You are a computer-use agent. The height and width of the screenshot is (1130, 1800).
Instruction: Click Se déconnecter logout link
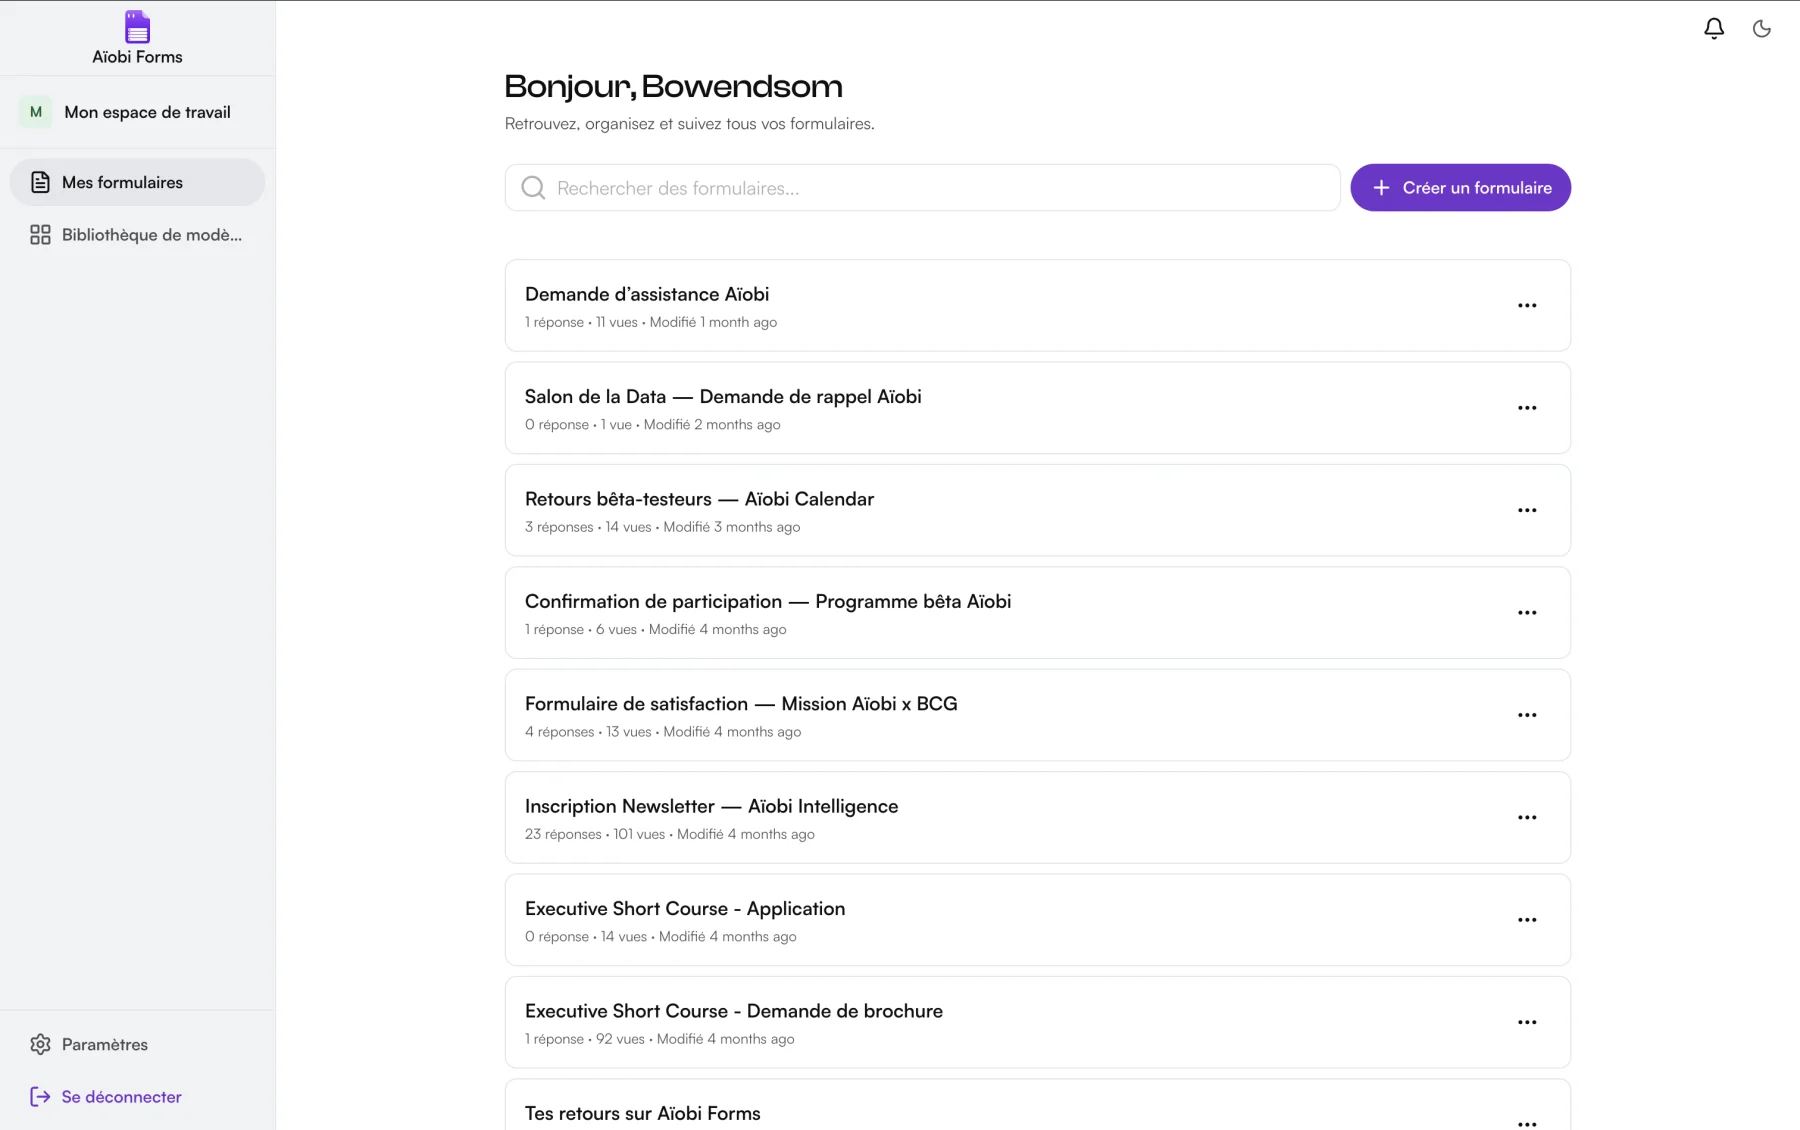coord(106,1097)
